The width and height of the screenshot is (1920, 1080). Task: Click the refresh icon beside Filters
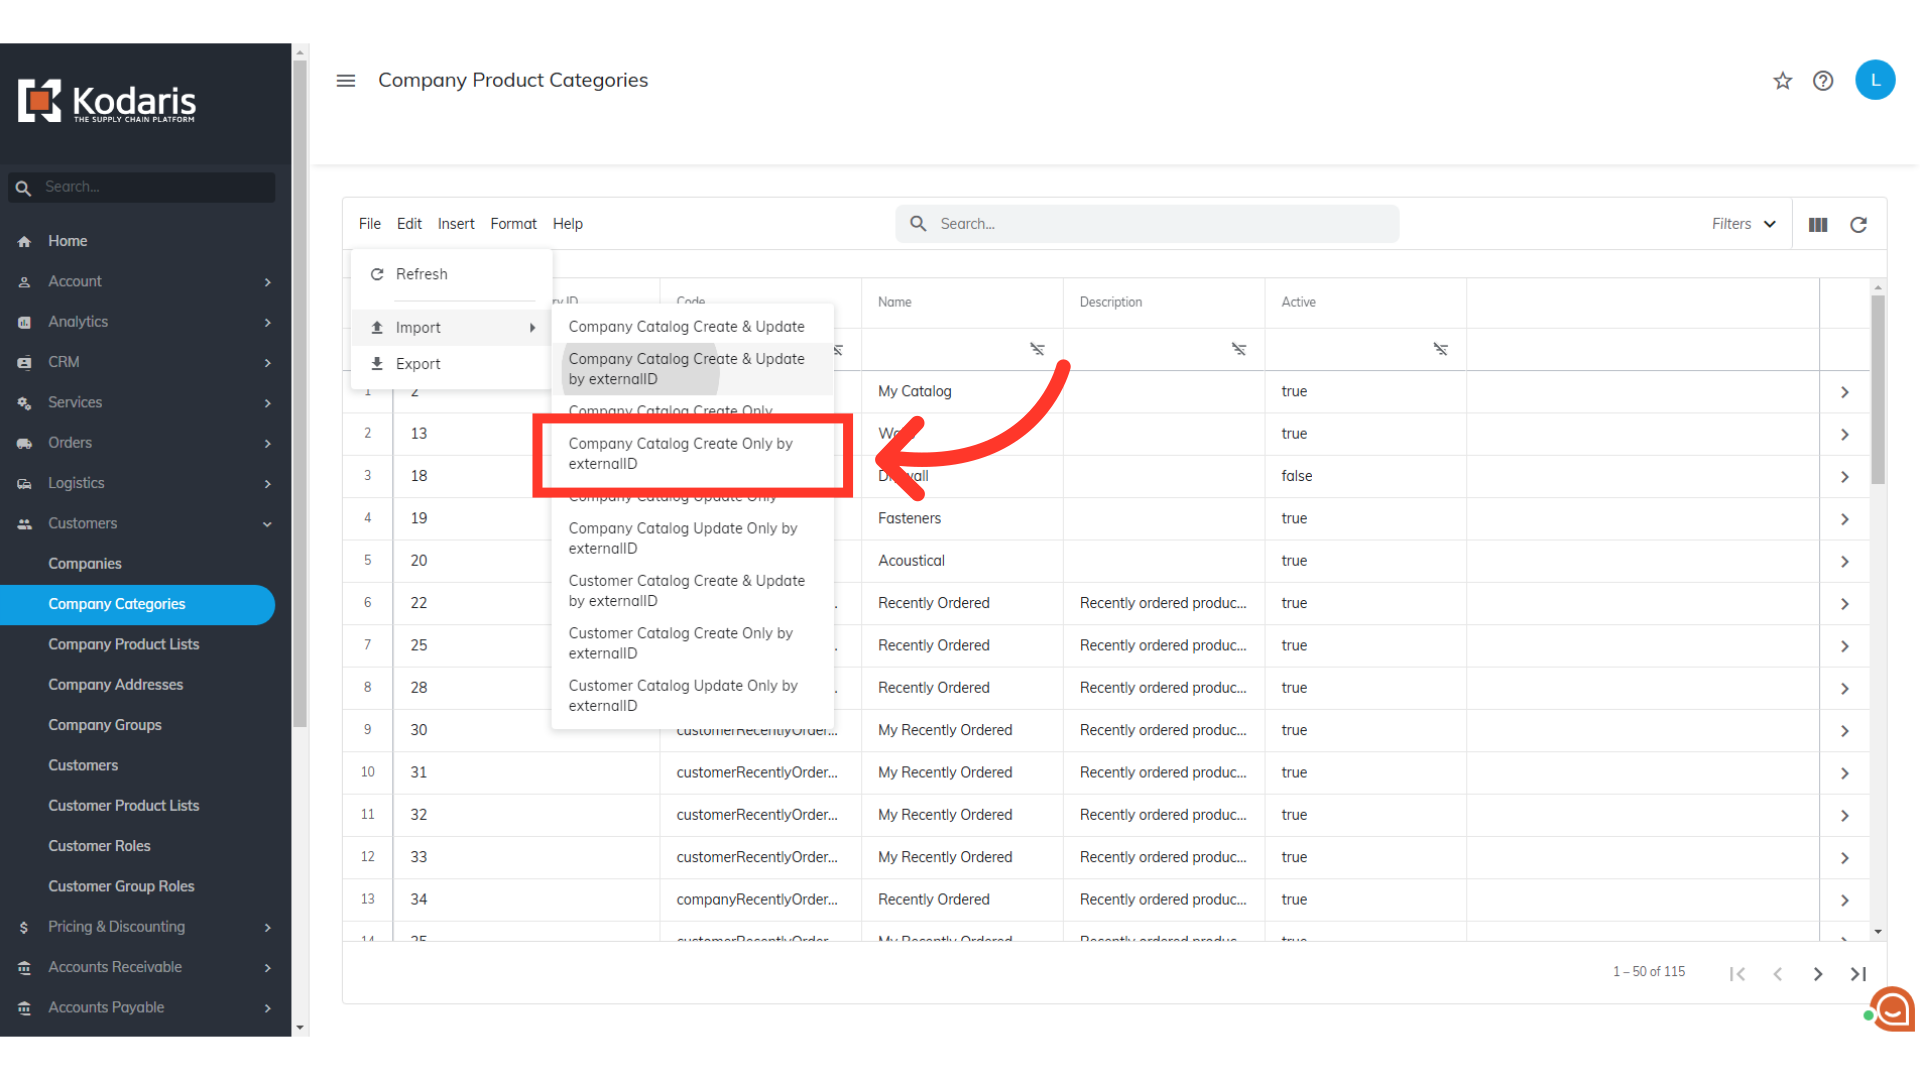pos(1858,225)
